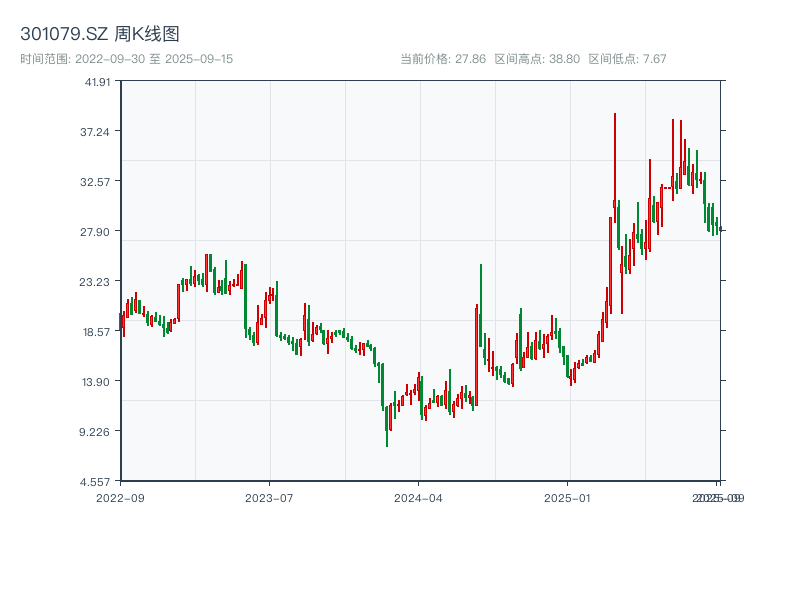Screen dimensions: 800x600
Task: Click the tallest red candlestick near 38.80 high
Action: click(615, 168)
